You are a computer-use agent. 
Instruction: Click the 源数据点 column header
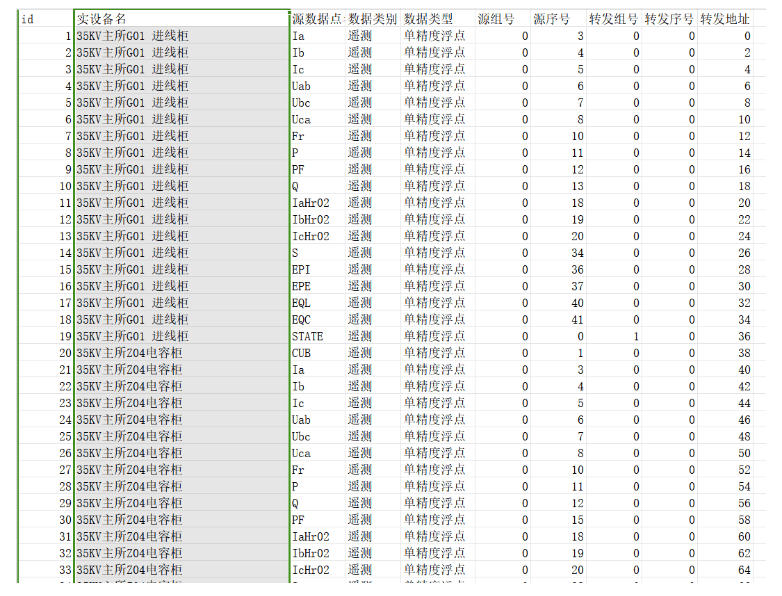click(317, 19)
